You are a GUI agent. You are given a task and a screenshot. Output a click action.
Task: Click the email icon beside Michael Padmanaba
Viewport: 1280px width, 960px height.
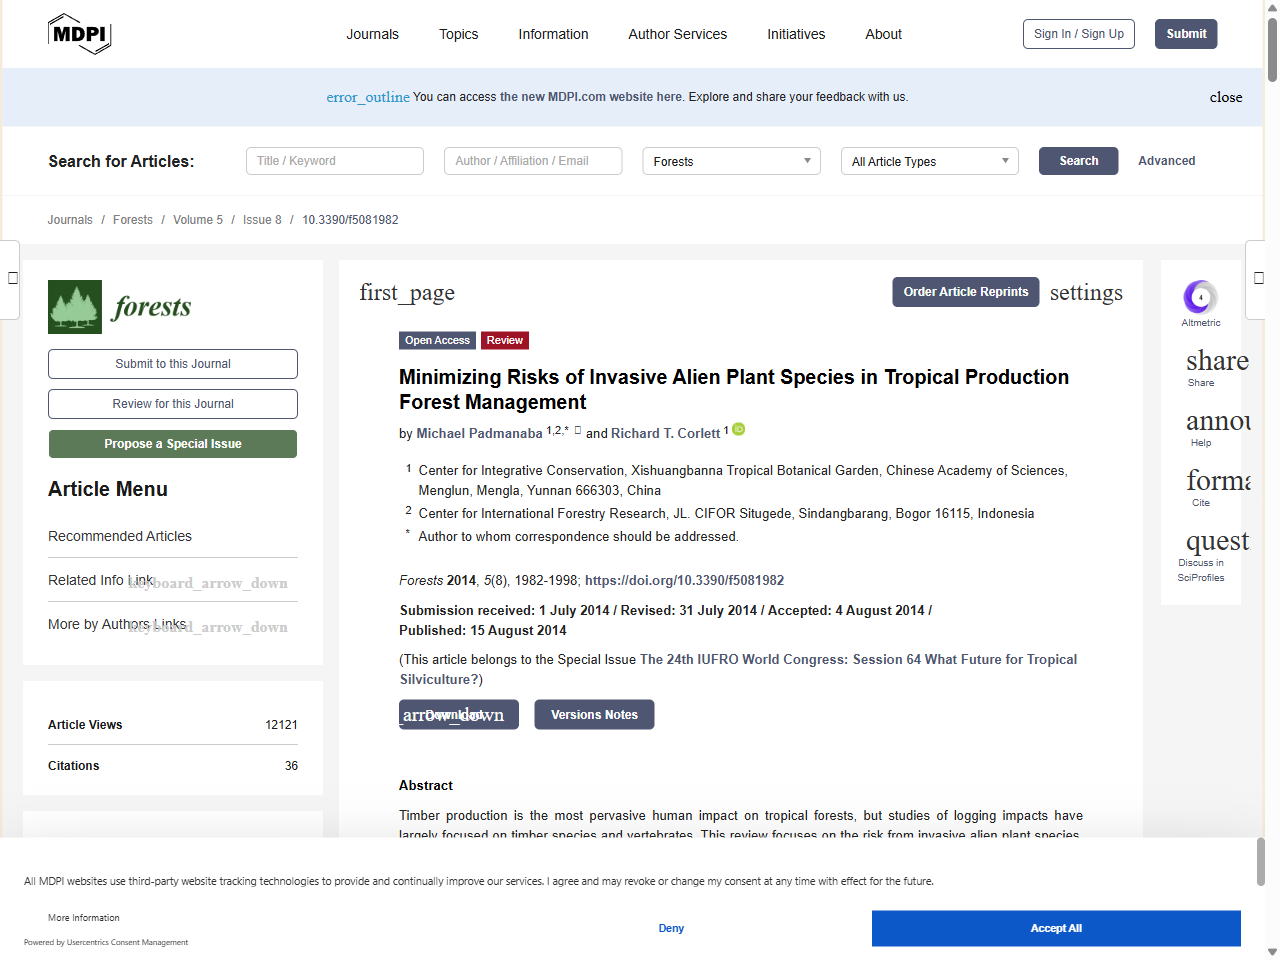click(x=577, y=430)
